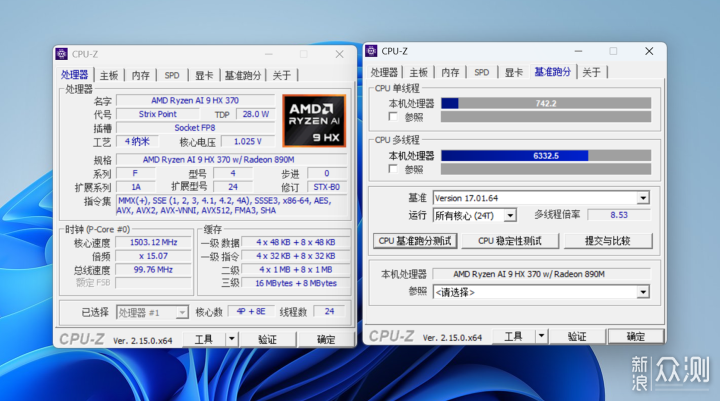Click the 总线速度 value 99.76 MHz
The width and height of the screenshot is (720, 401).
pos(153,270)
